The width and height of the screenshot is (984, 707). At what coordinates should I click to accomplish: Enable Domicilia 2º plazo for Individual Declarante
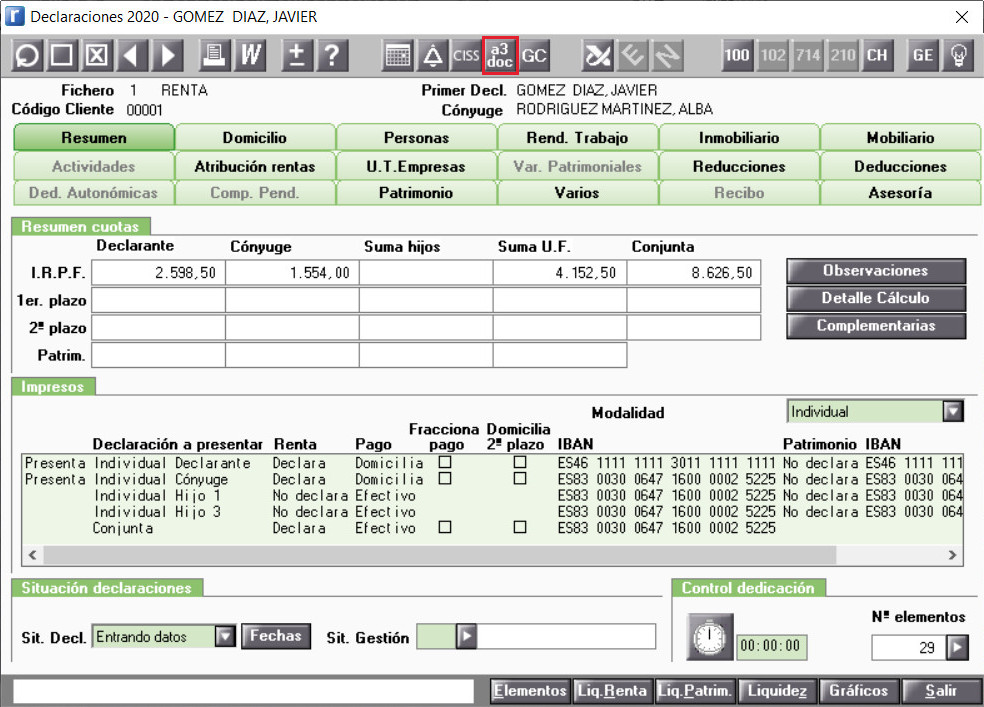pos(520,462)
